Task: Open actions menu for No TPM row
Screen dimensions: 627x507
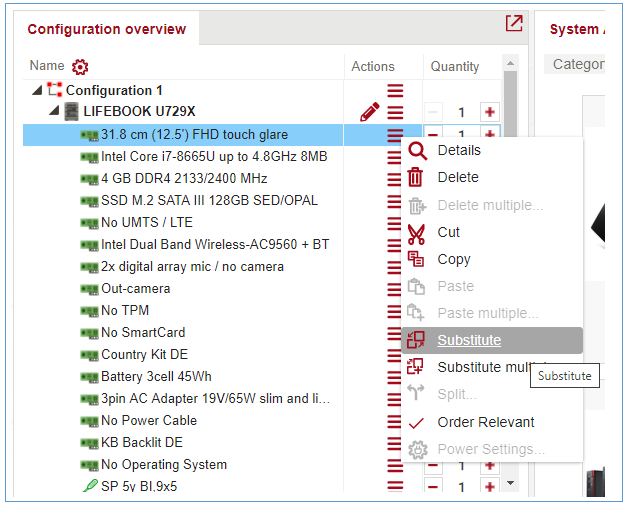Action: click(x=394, y=311)
